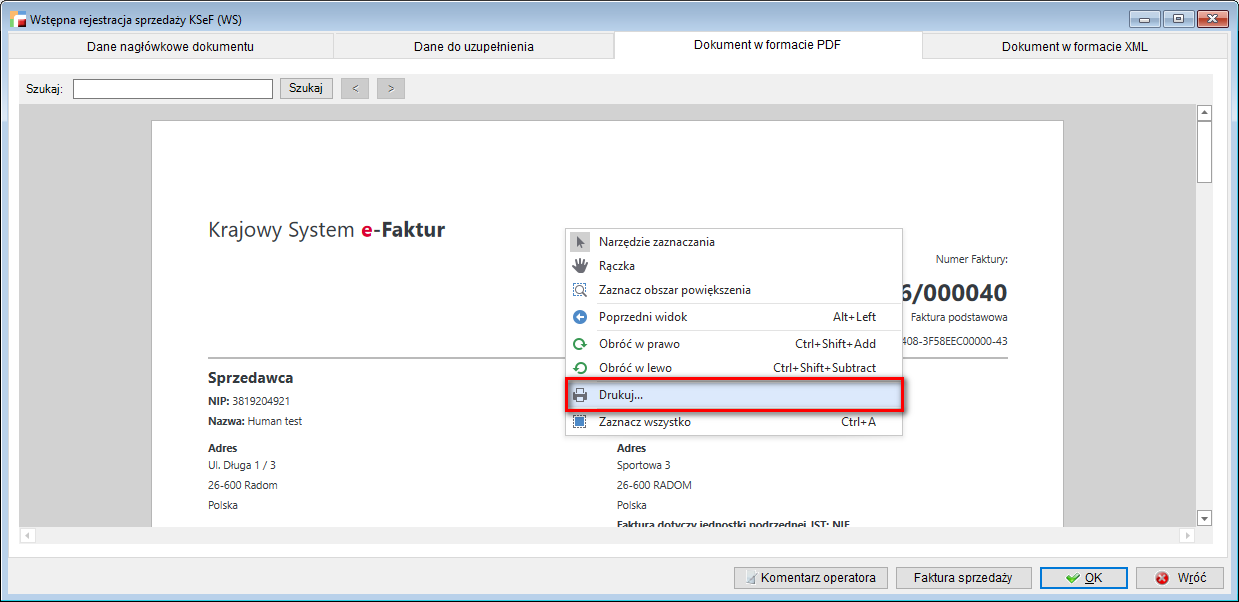Screen dimensions: 1239x602
Task: Click the Obróć w prawo rotate icon
Action: tap(580, 344)
